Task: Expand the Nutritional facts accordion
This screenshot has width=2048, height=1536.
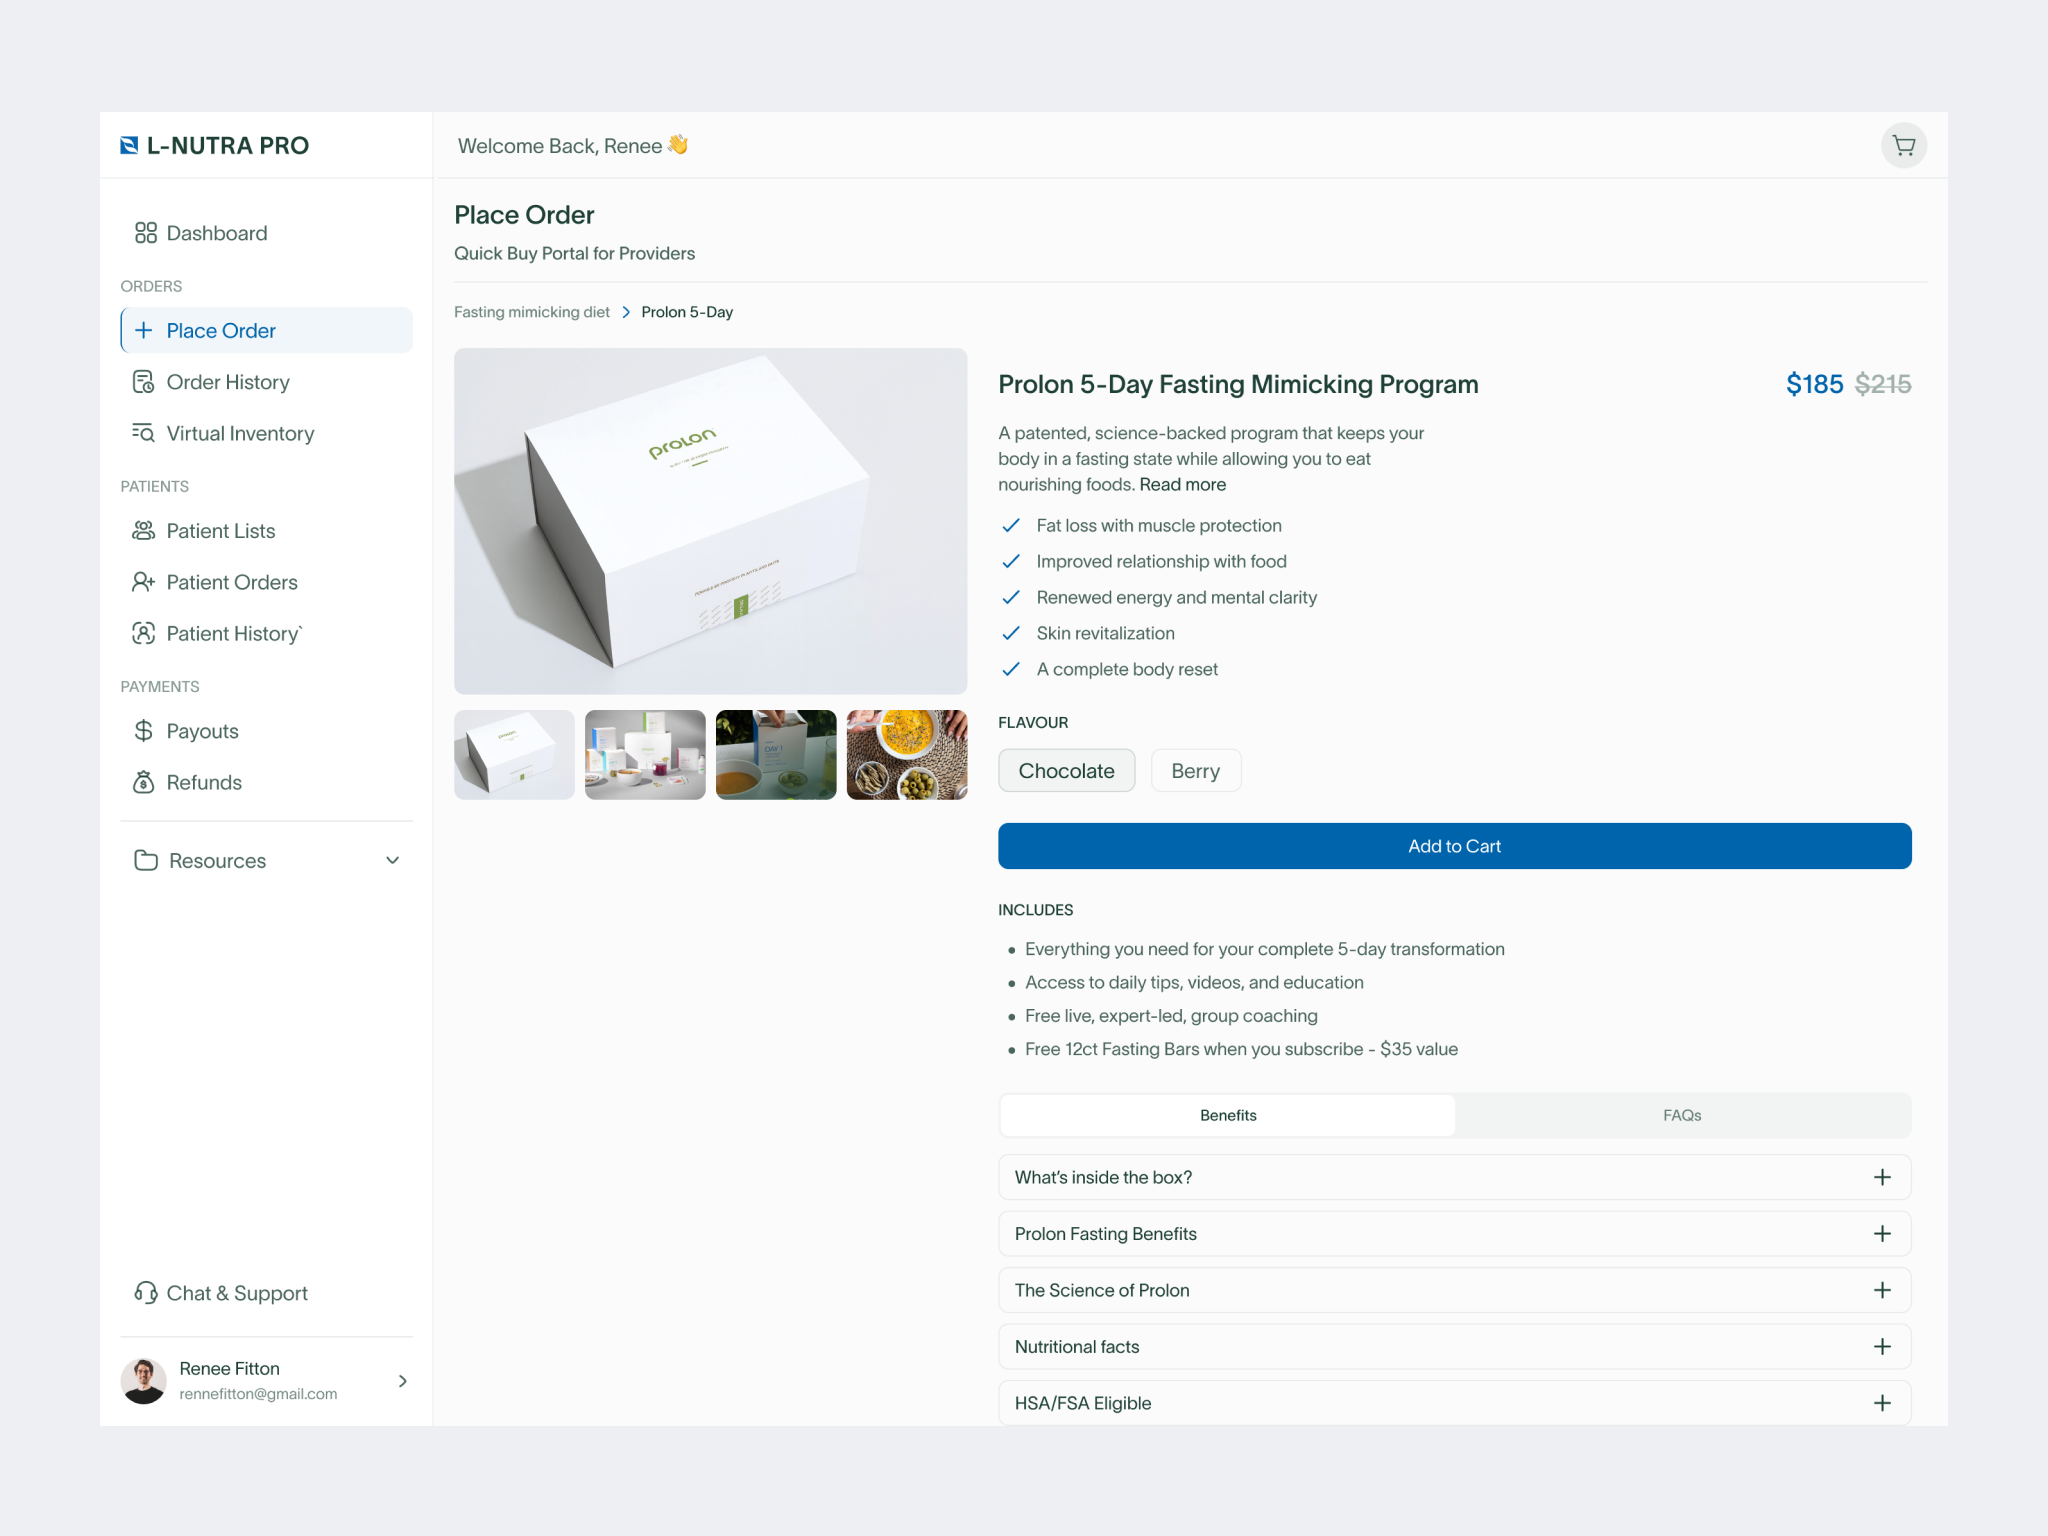Action: (1453, 1346)
